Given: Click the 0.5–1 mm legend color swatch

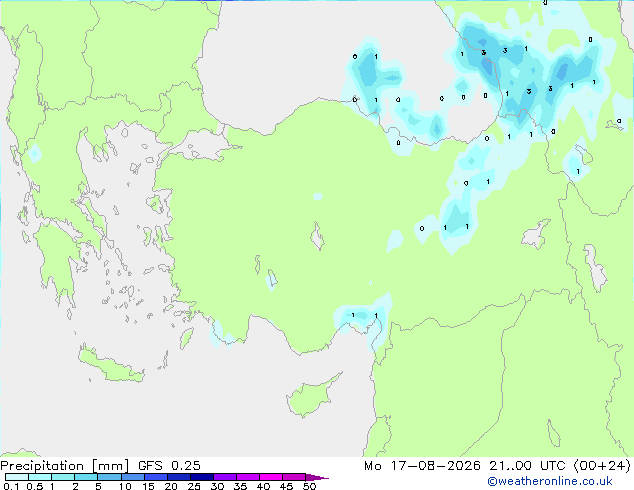Looking at the screenshot, I should point(40,477).
